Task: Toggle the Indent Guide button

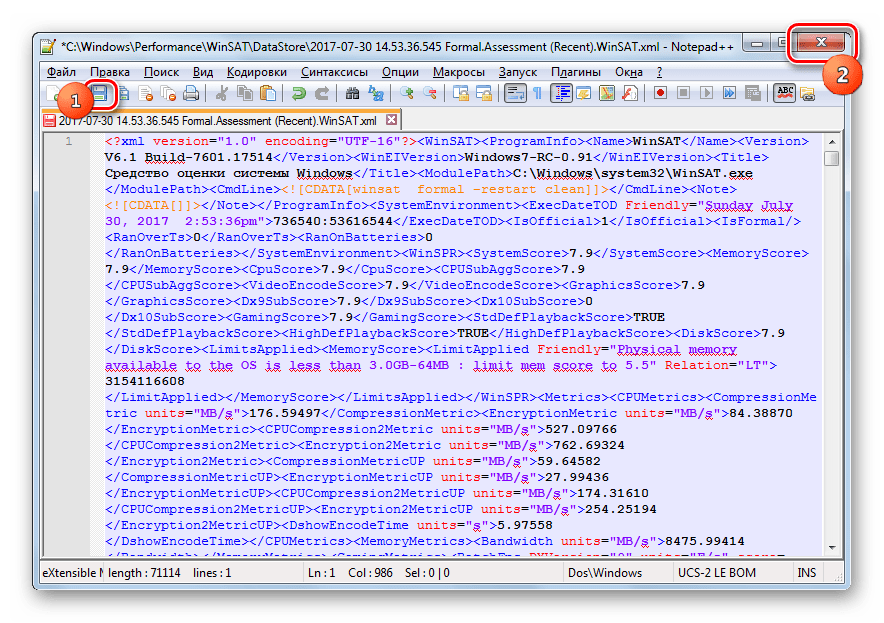Action: 561,93
